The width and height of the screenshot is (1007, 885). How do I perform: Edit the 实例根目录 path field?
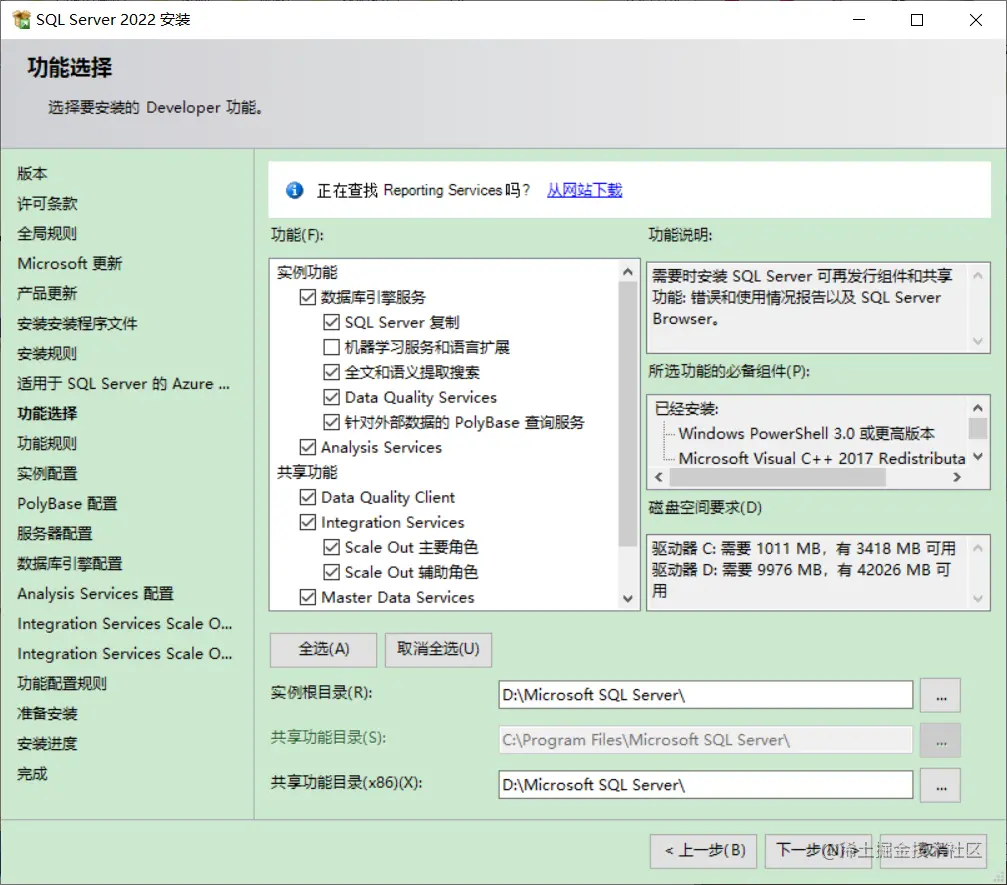tap(705, 695)
